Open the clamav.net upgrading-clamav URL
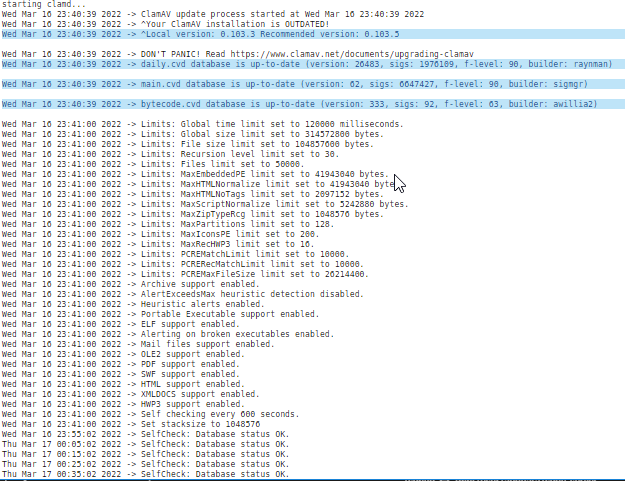 pos(352,54)
